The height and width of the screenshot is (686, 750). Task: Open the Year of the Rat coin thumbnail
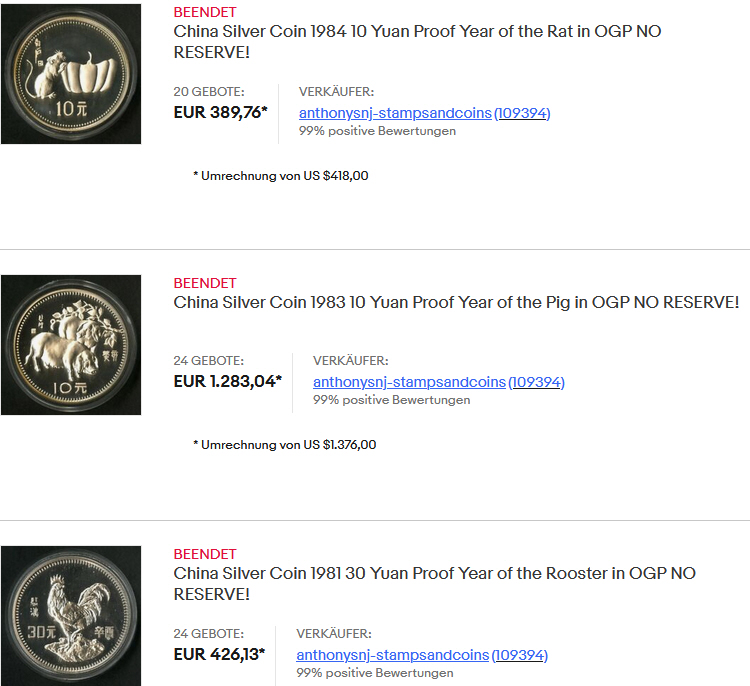[x=71, y=74]
